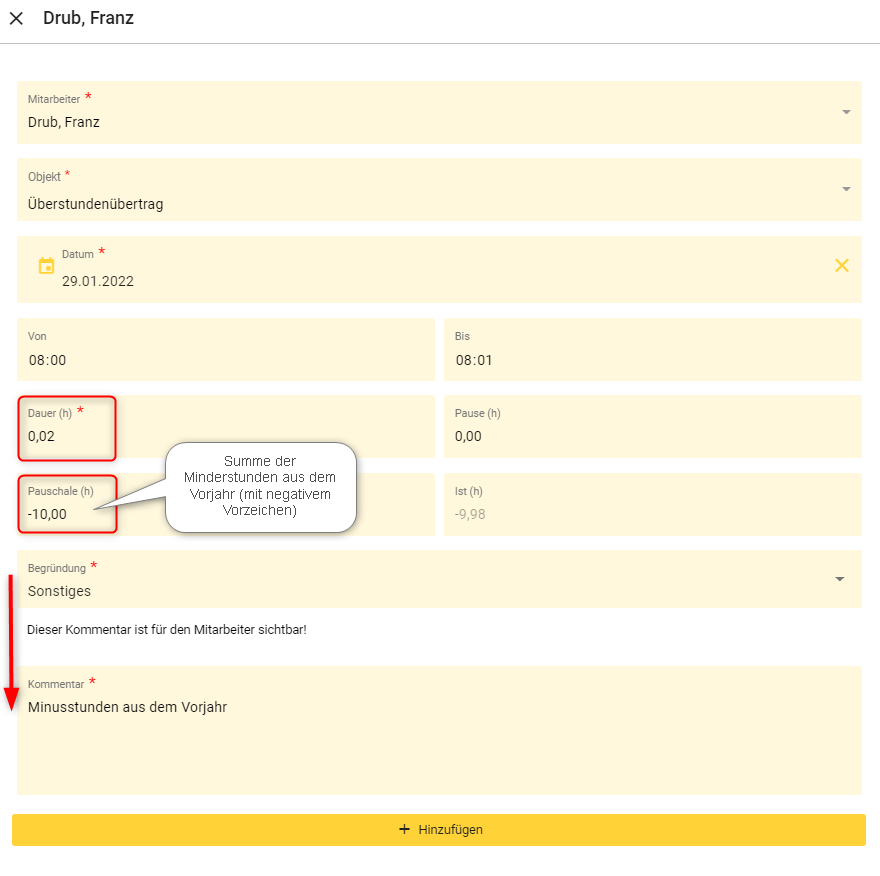
Task: Select the Überstundenübertrag object value
Action: [96, 204]
